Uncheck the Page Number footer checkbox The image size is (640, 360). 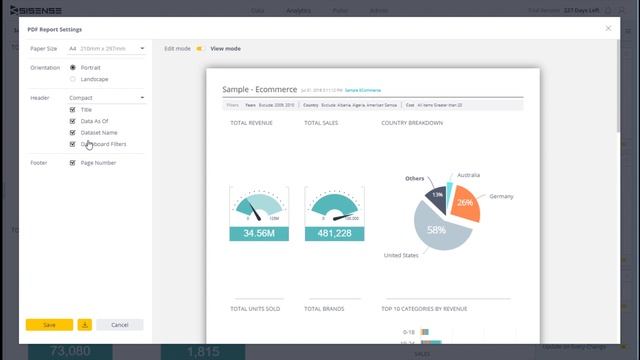(73, 163)
